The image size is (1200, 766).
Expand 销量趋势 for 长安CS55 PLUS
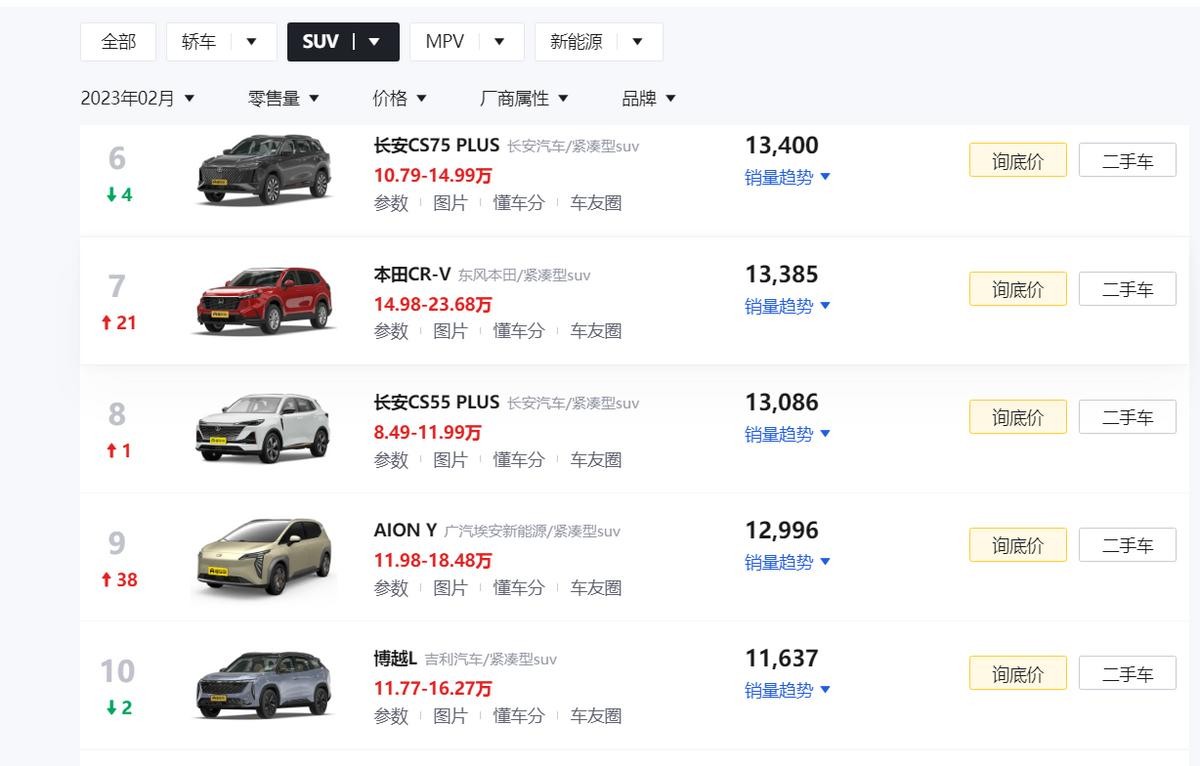pyautogui.click(x=787, y=434)
